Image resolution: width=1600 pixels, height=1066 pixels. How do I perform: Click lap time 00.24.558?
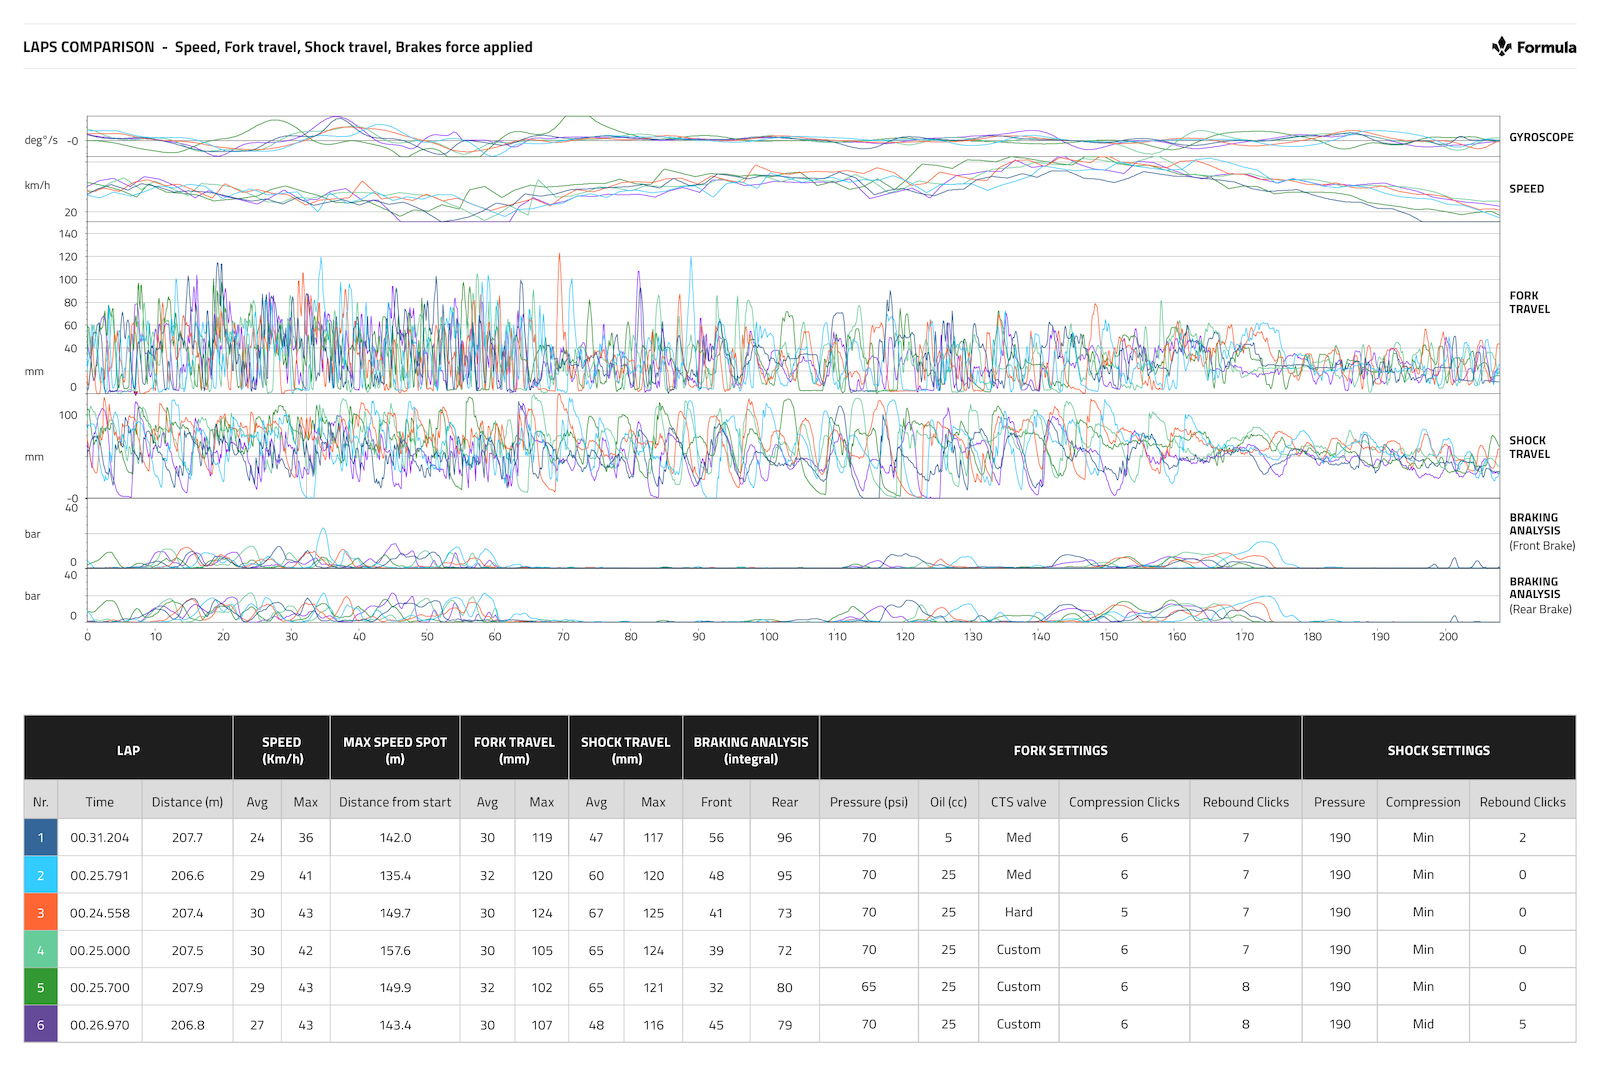(100, 913)
